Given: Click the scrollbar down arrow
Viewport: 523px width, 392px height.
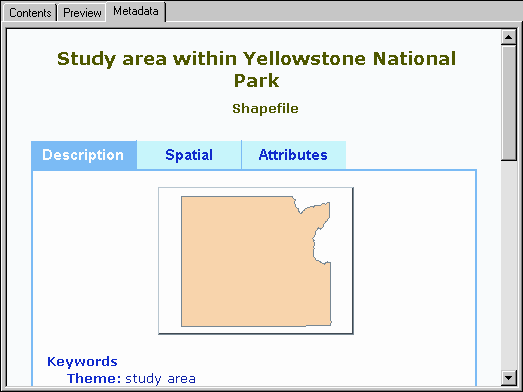Looking at the screenshot, I should [509, 378].
